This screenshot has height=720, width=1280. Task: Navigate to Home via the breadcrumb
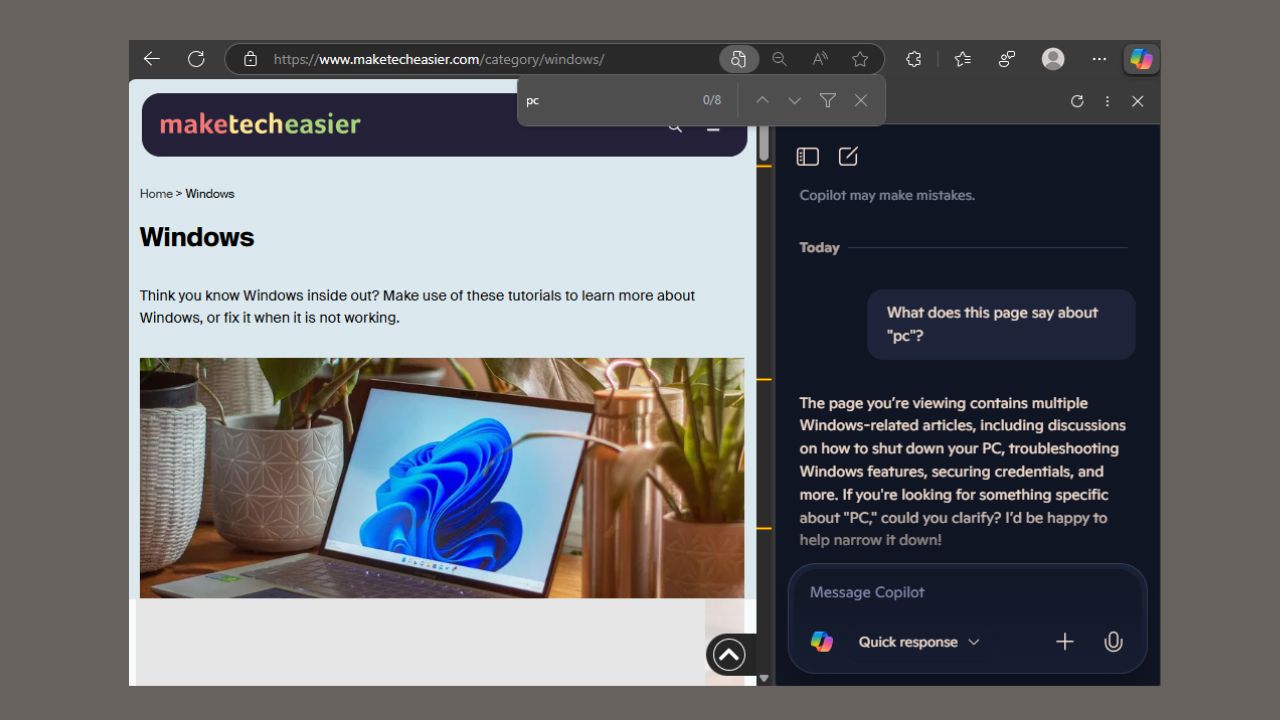click(156, 193)
